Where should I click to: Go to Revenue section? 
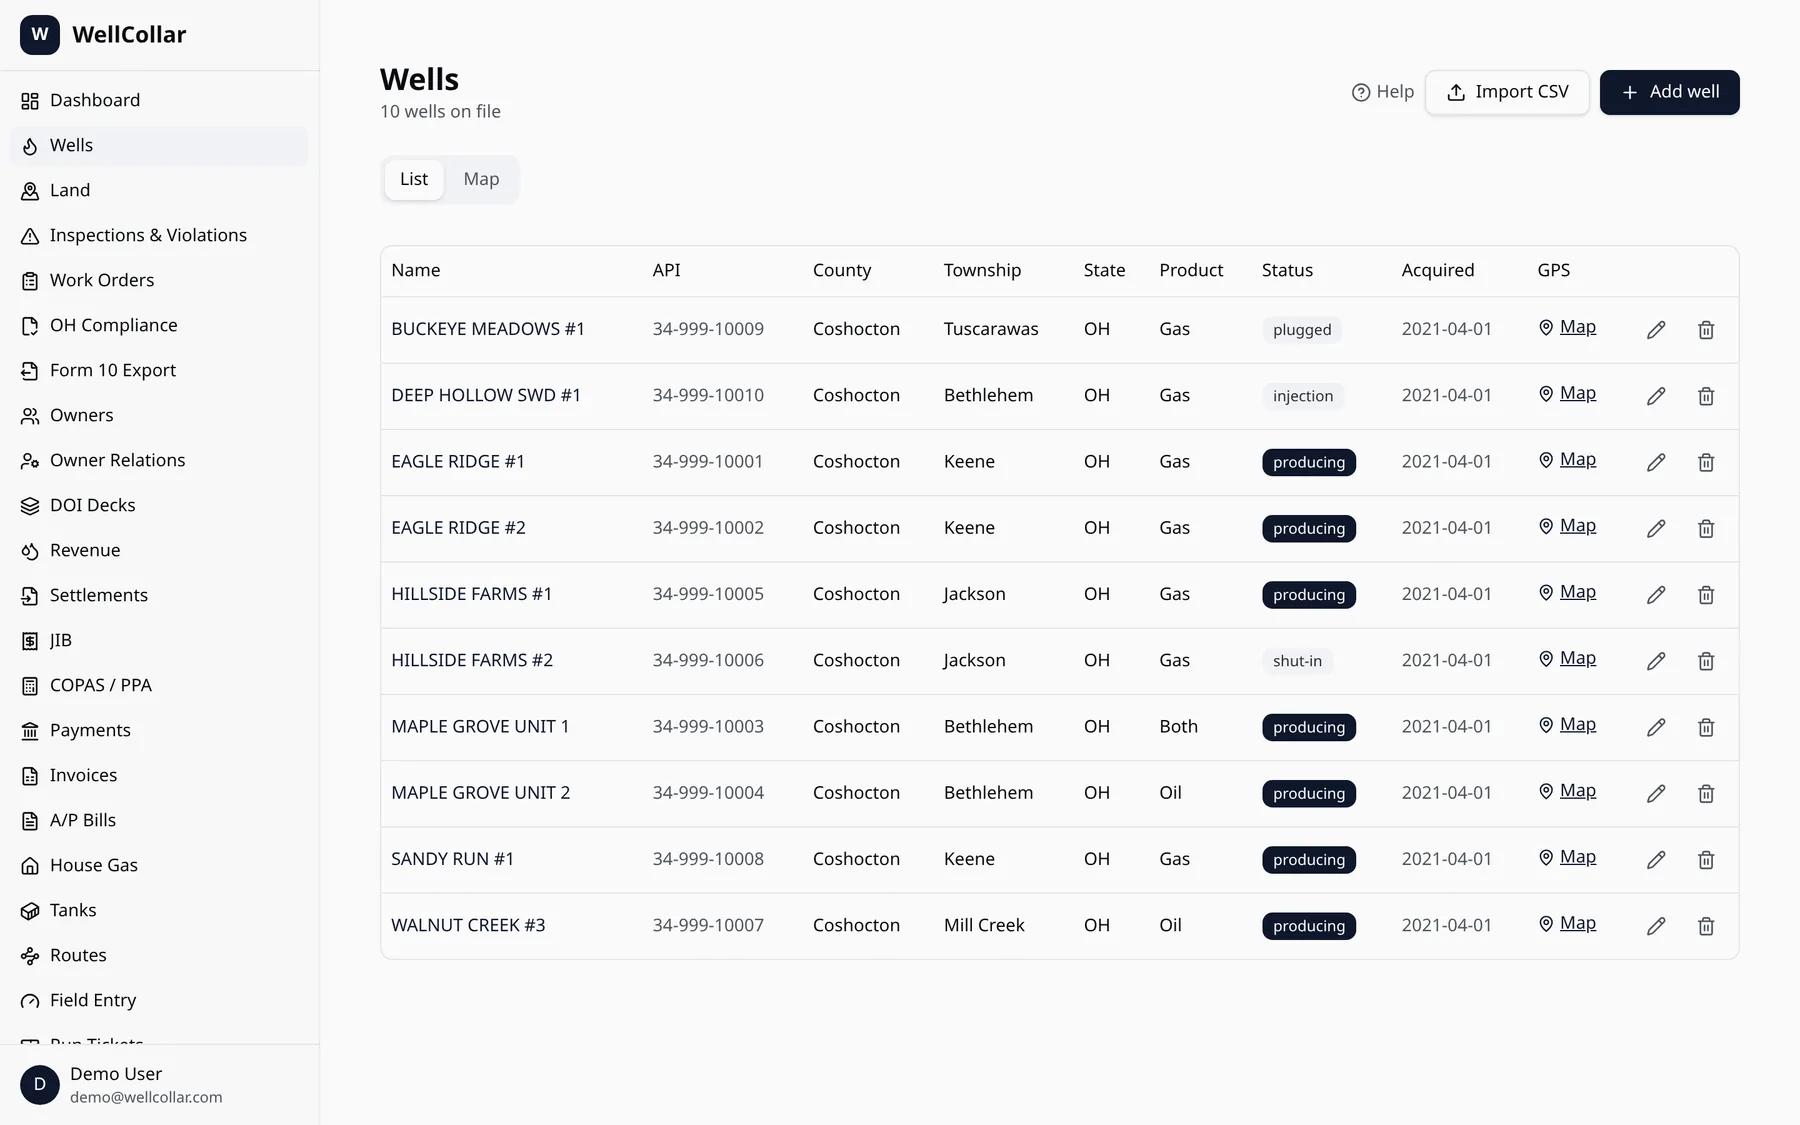160,551
